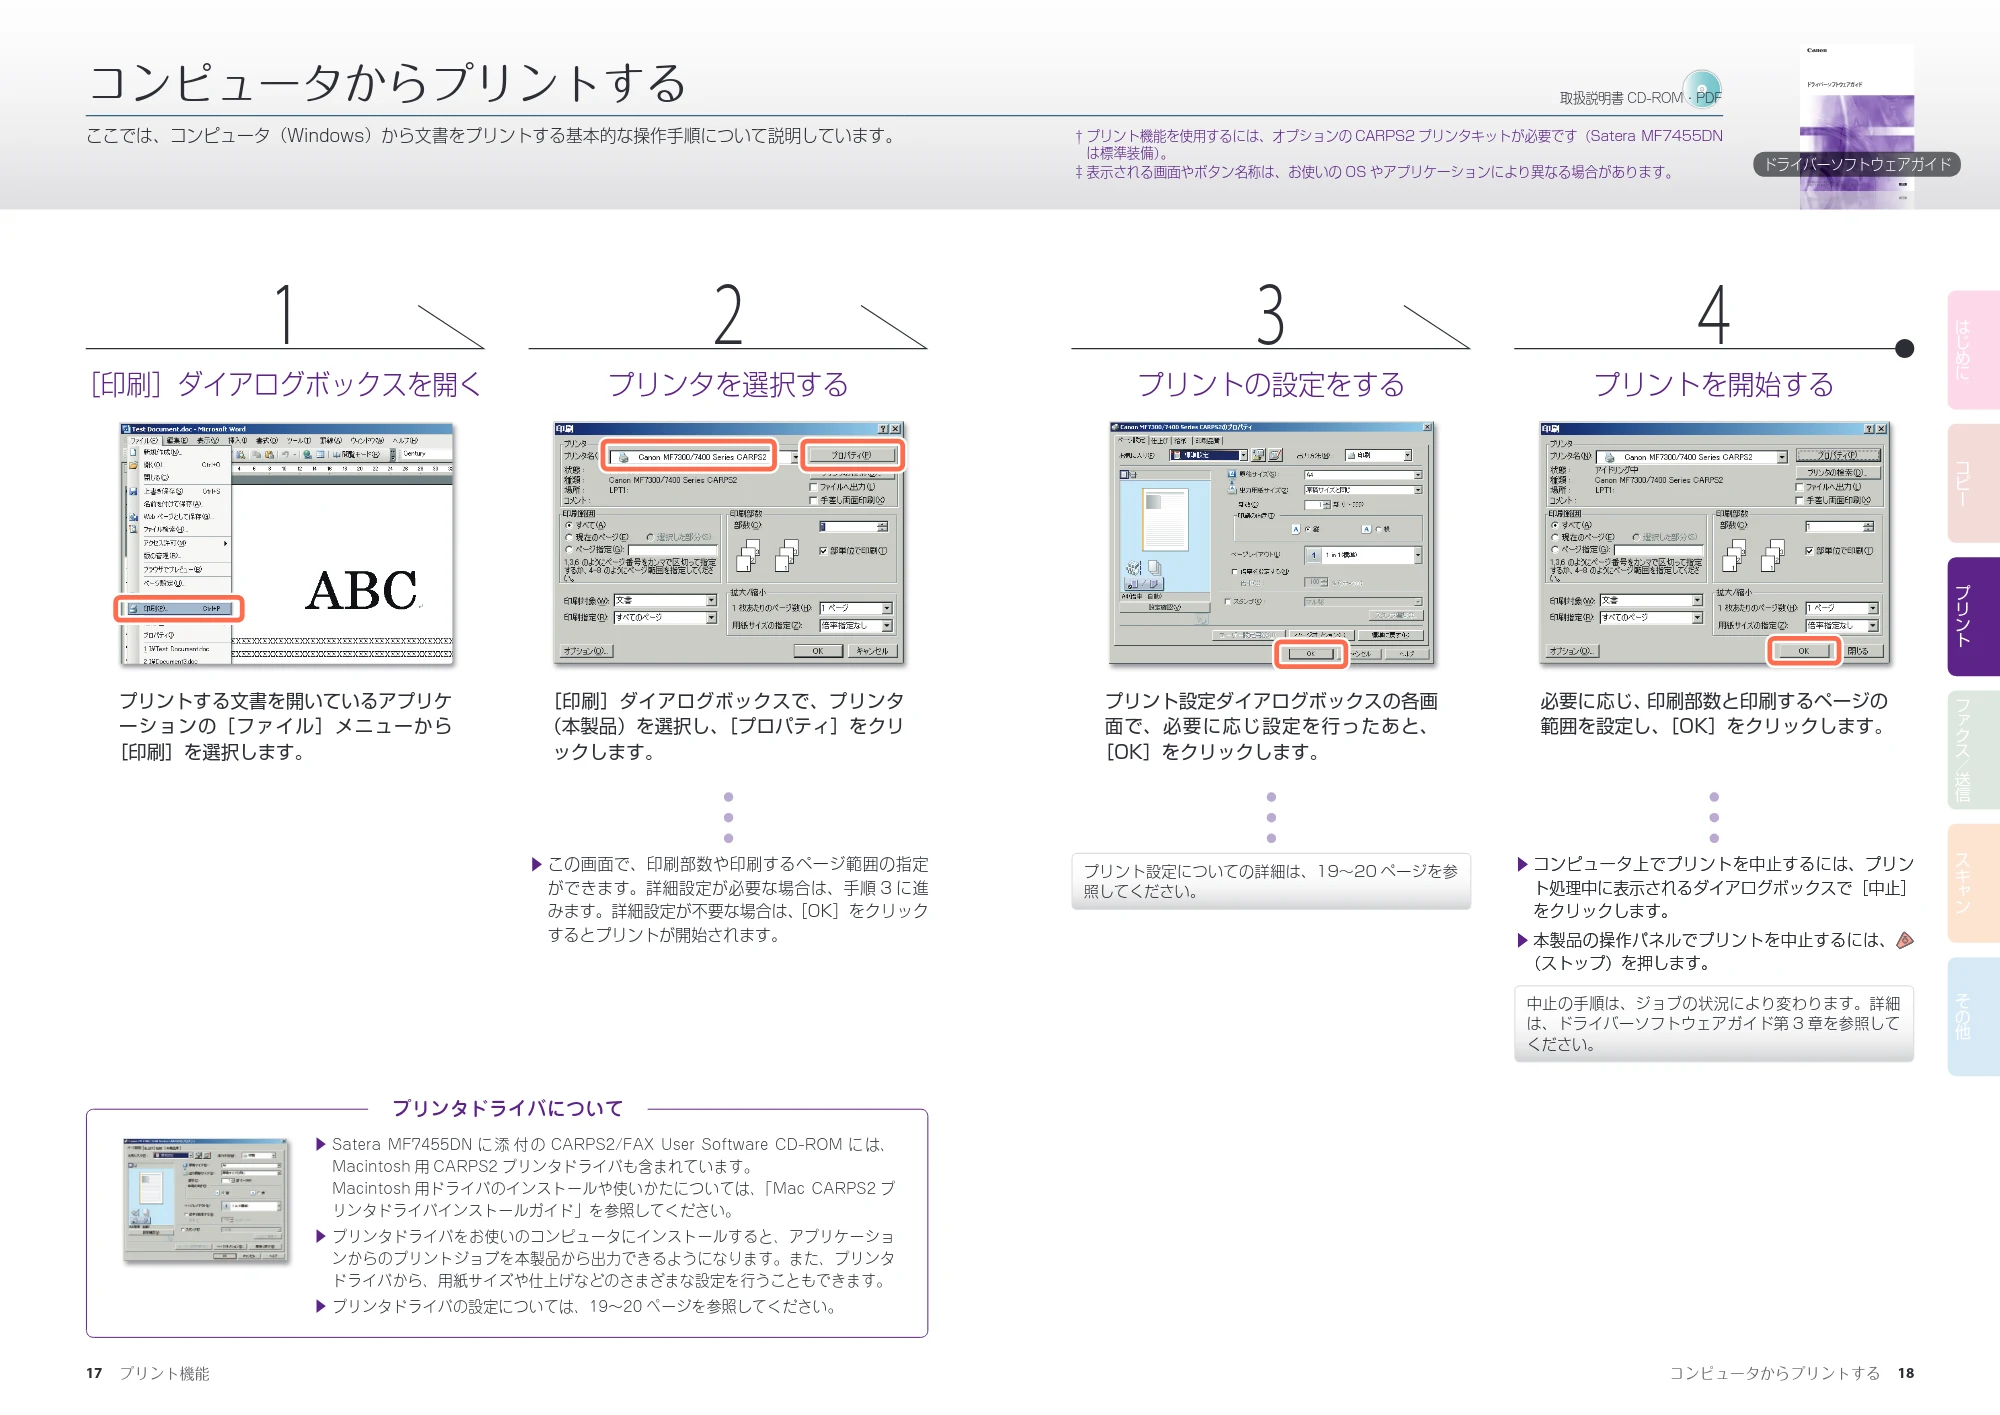Image resolution: width=2000 pixels, height=1415 pixels.
Task: Click the print (印刷) item in Word's File menu
Action: pos(179,608)
